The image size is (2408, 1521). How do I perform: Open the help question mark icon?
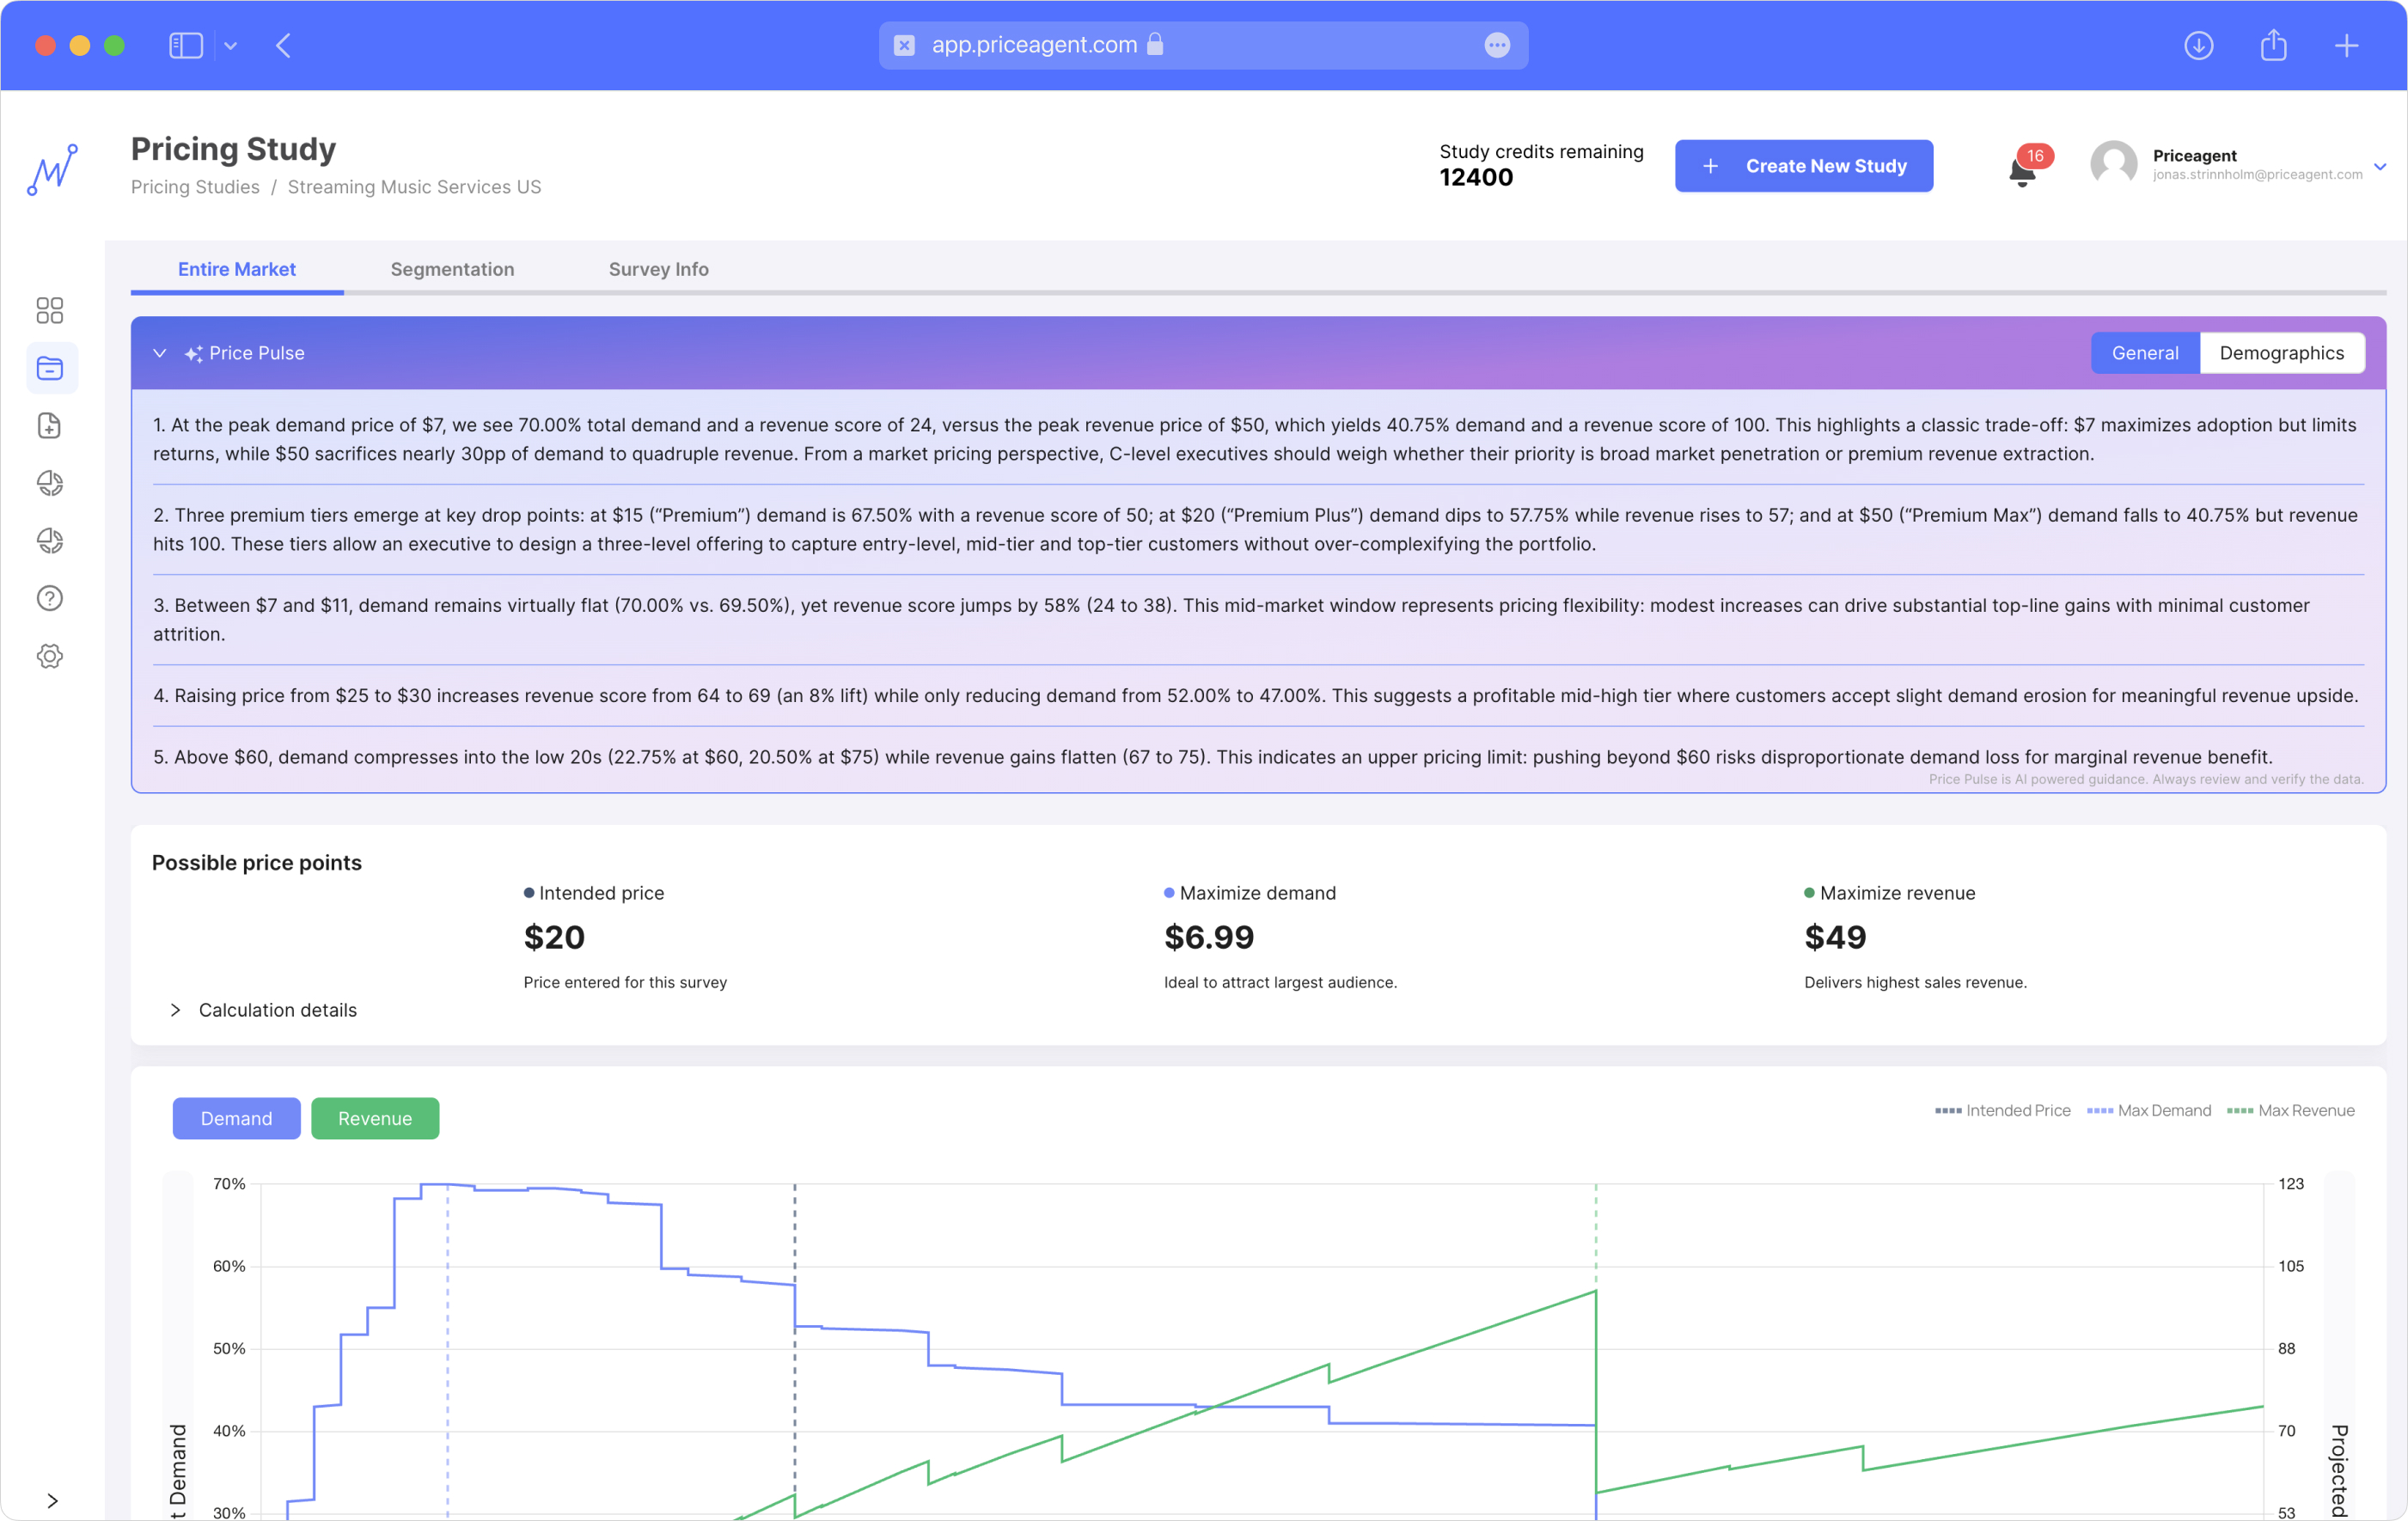pos(50,598)
